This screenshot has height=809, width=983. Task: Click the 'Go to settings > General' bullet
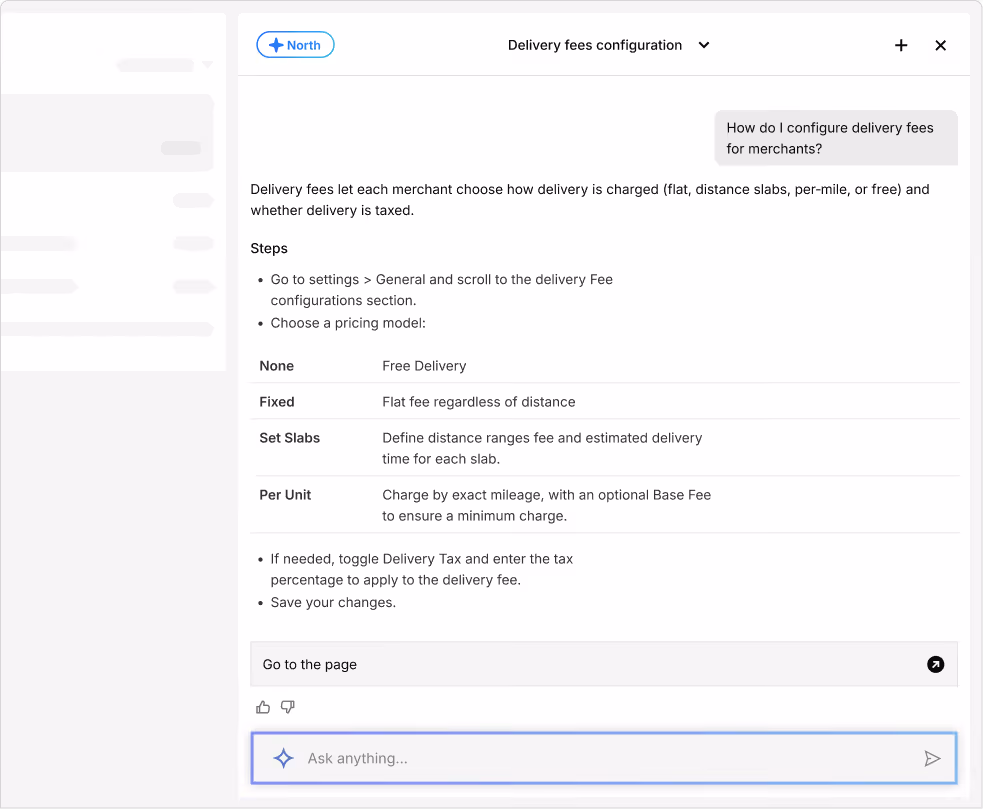tap(442, 290)
